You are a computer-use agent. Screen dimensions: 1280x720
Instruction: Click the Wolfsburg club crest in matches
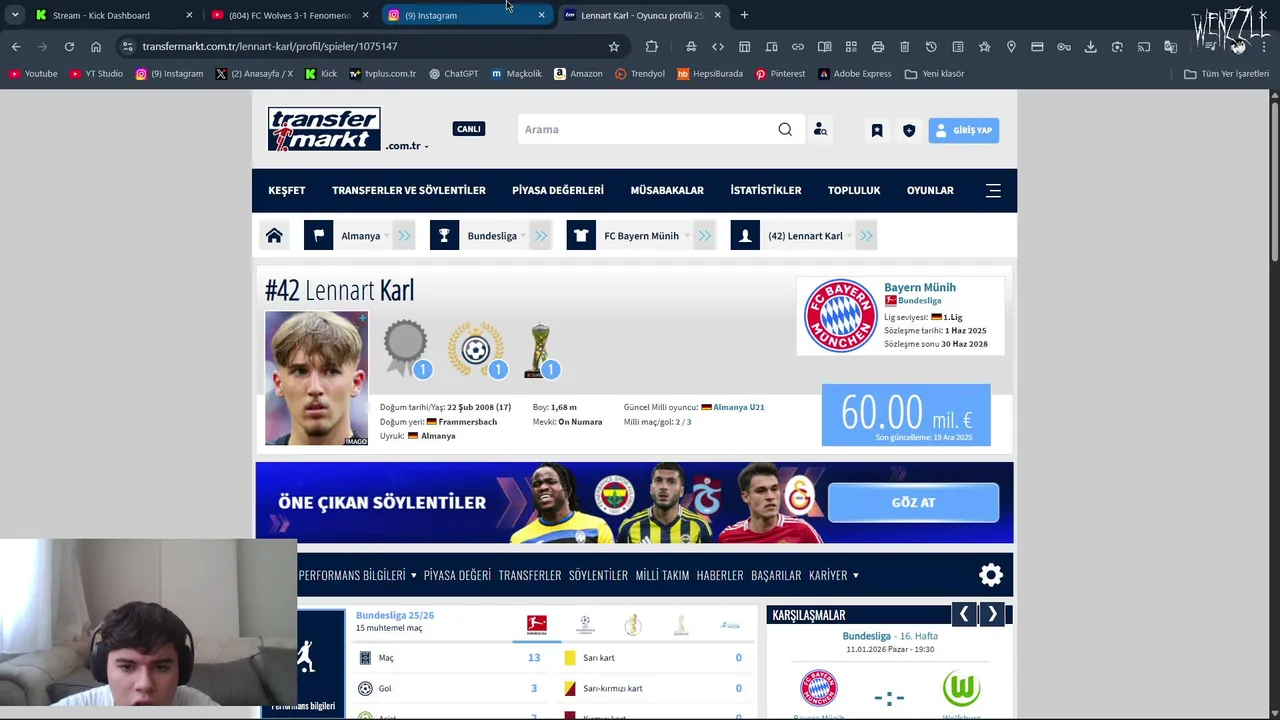[x=962, y=688]
